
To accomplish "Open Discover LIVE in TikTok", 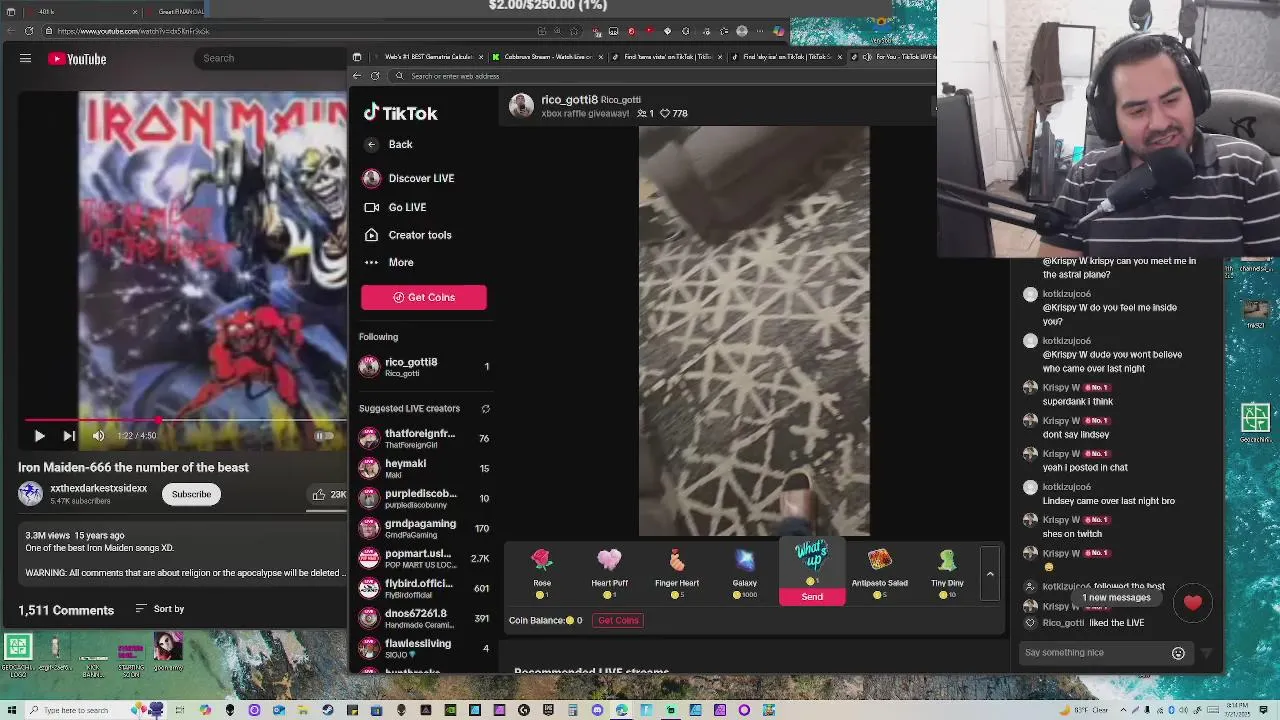I will click(409, 178).
